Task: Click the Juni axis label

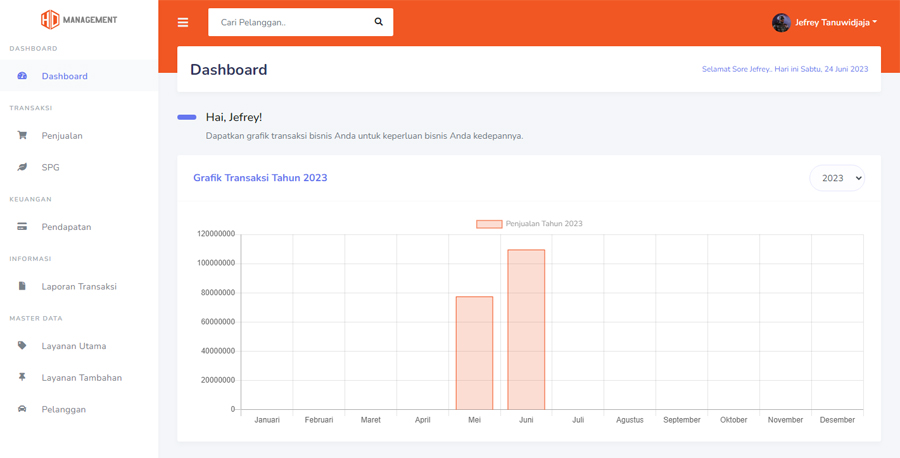Action: [x=526, y=420]
